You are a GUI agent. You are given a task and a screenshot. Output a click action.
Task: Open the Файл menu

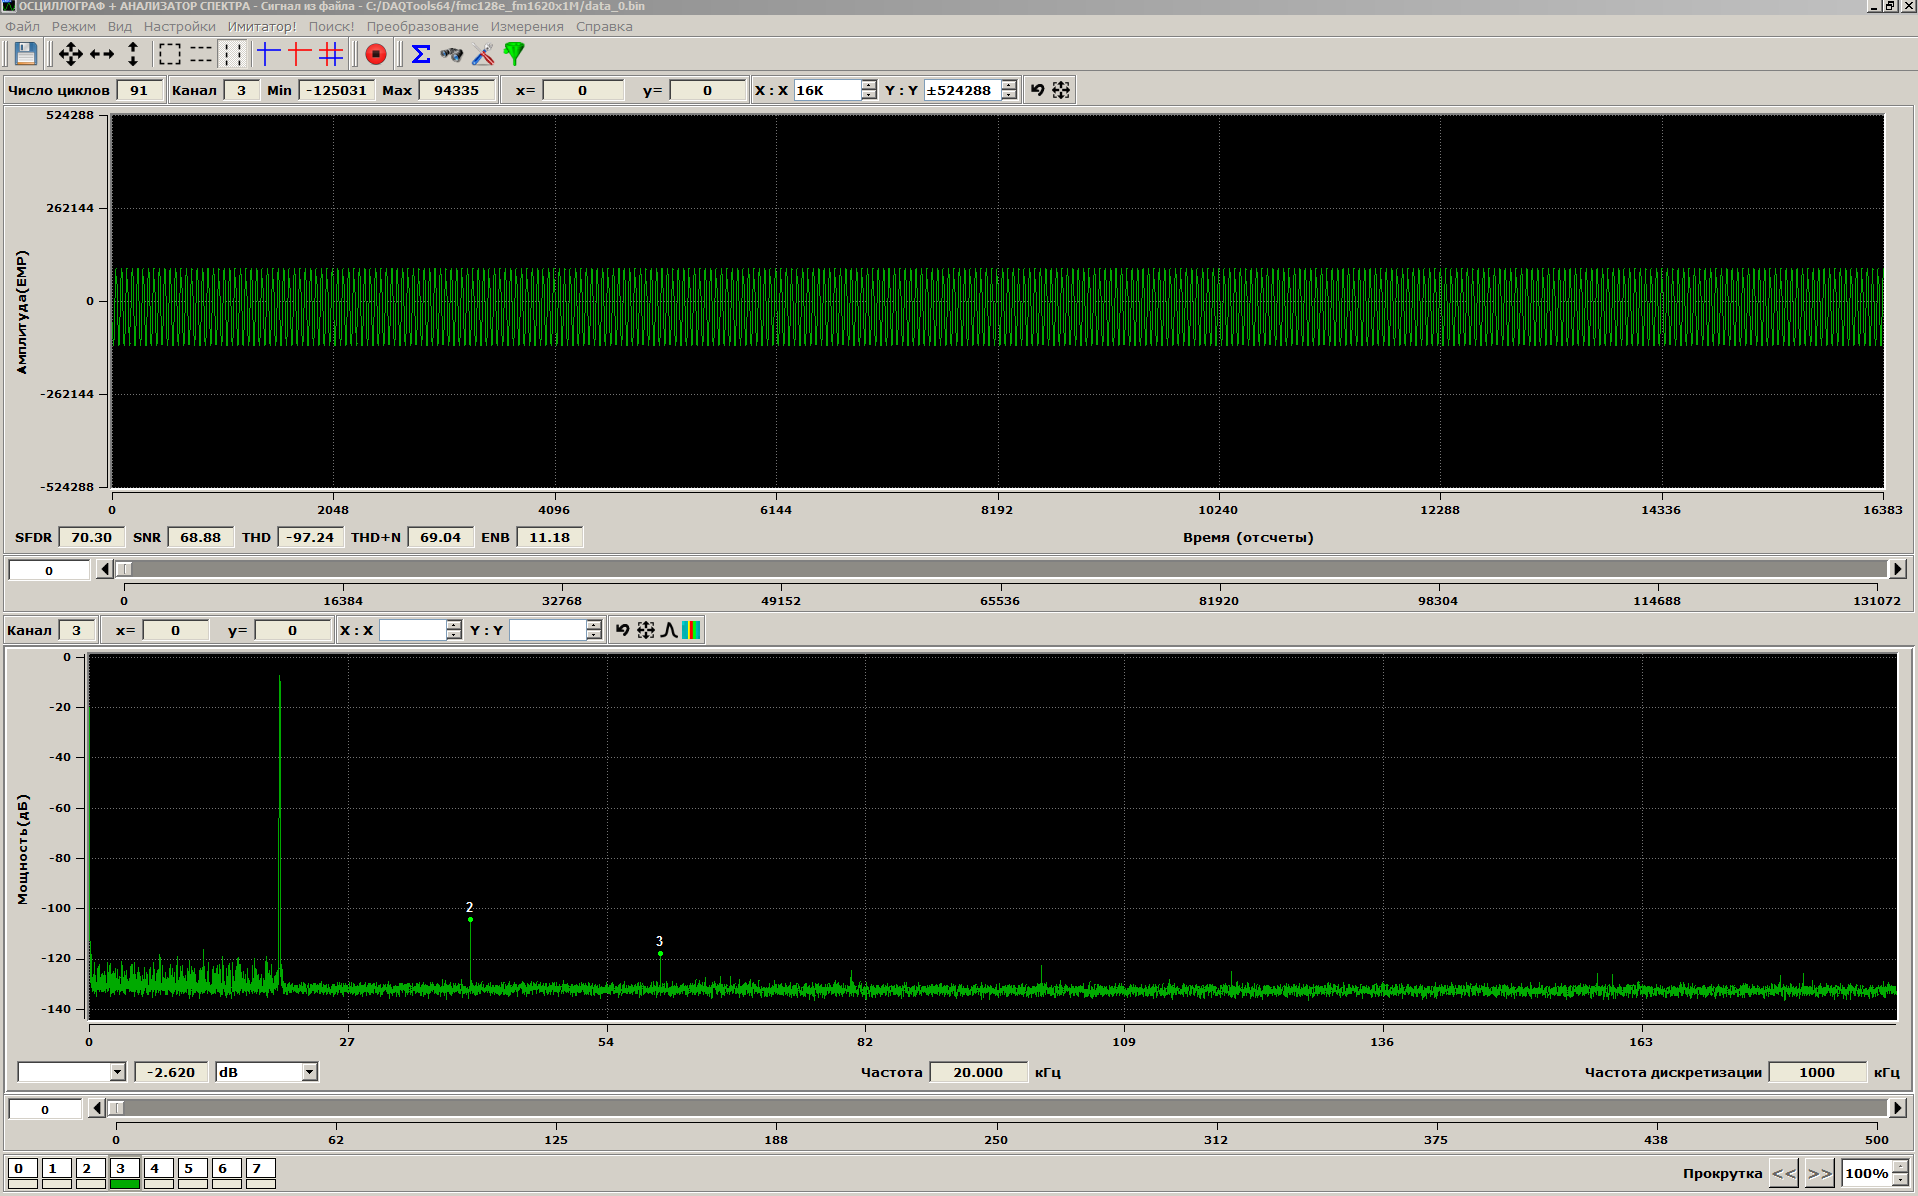(x=22, y=27)
